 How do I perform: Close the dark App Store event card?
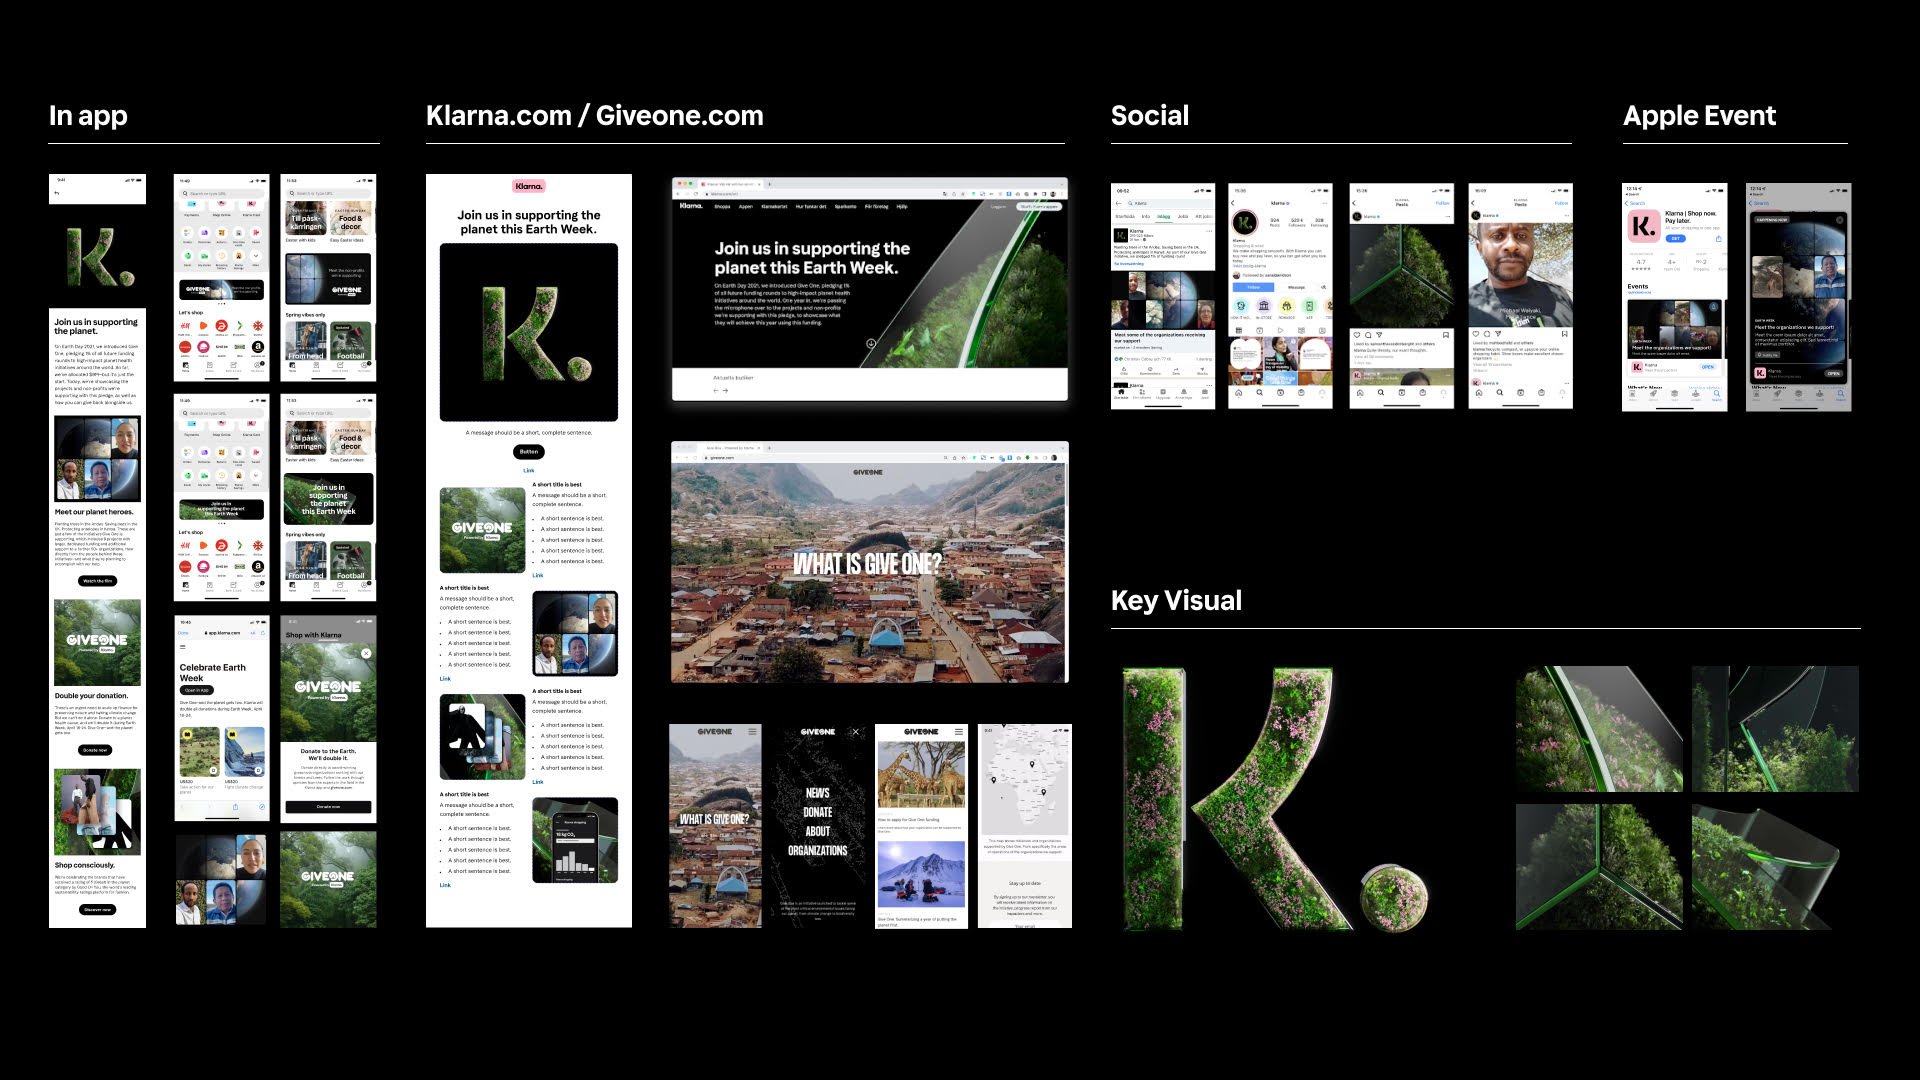(1839, 219)
